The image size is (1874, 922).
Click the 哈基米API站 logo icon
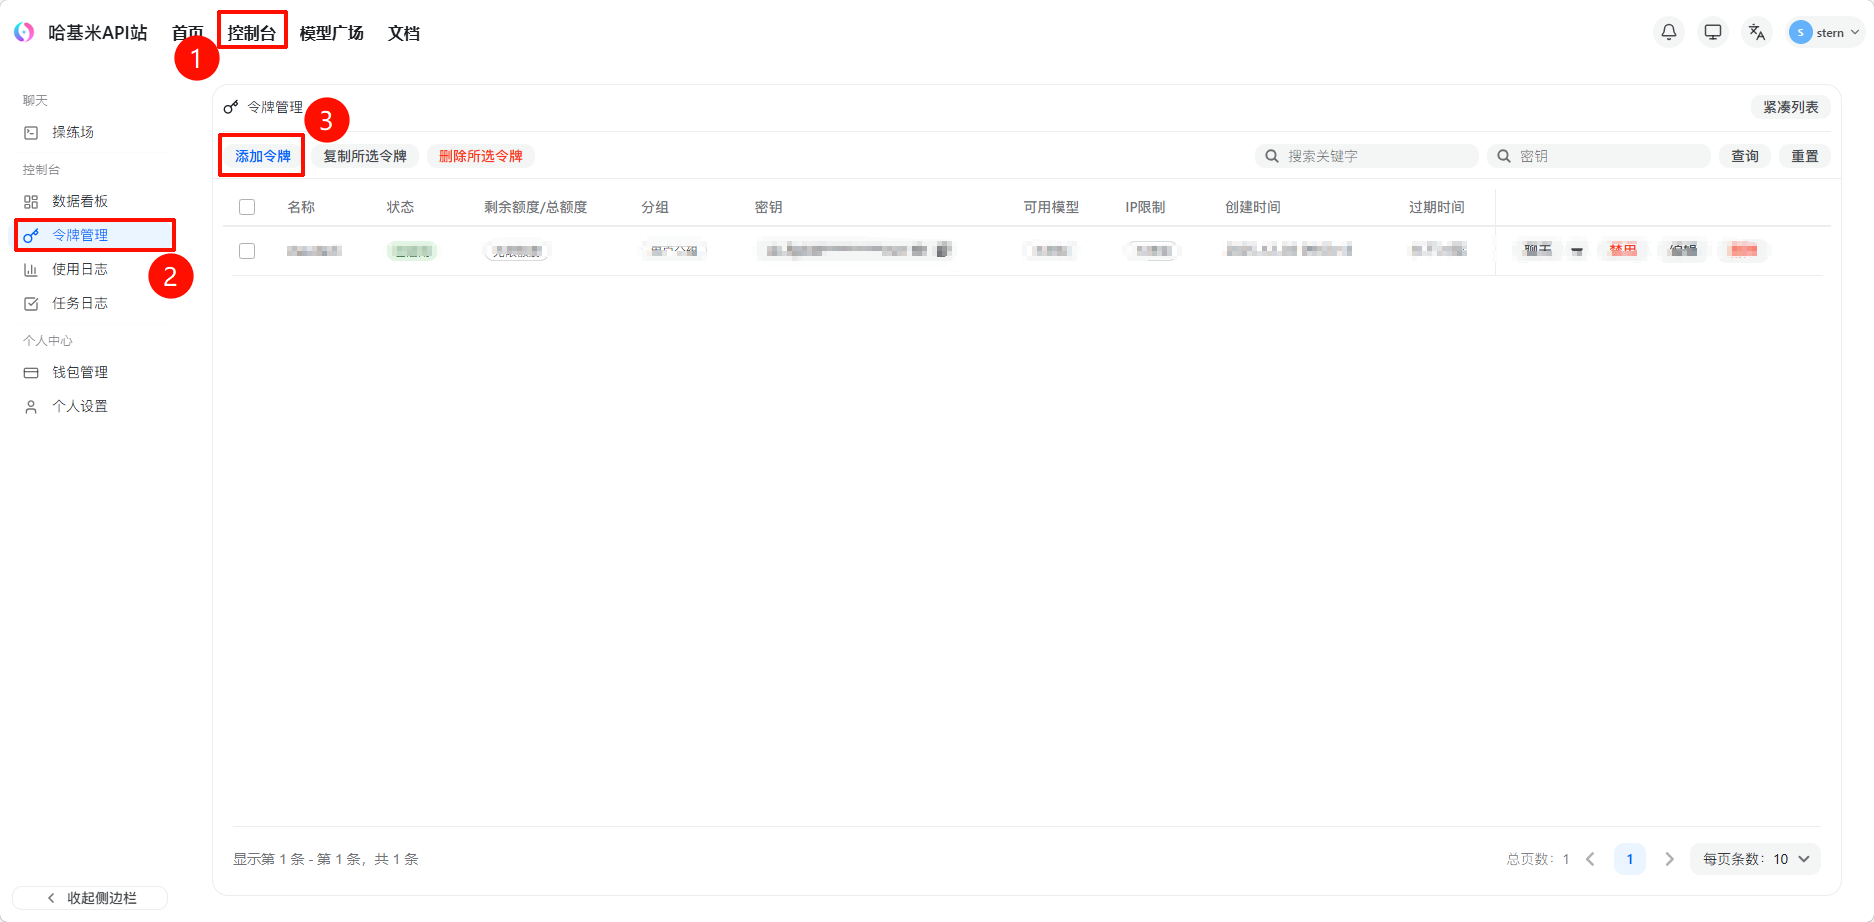[24, 32]
